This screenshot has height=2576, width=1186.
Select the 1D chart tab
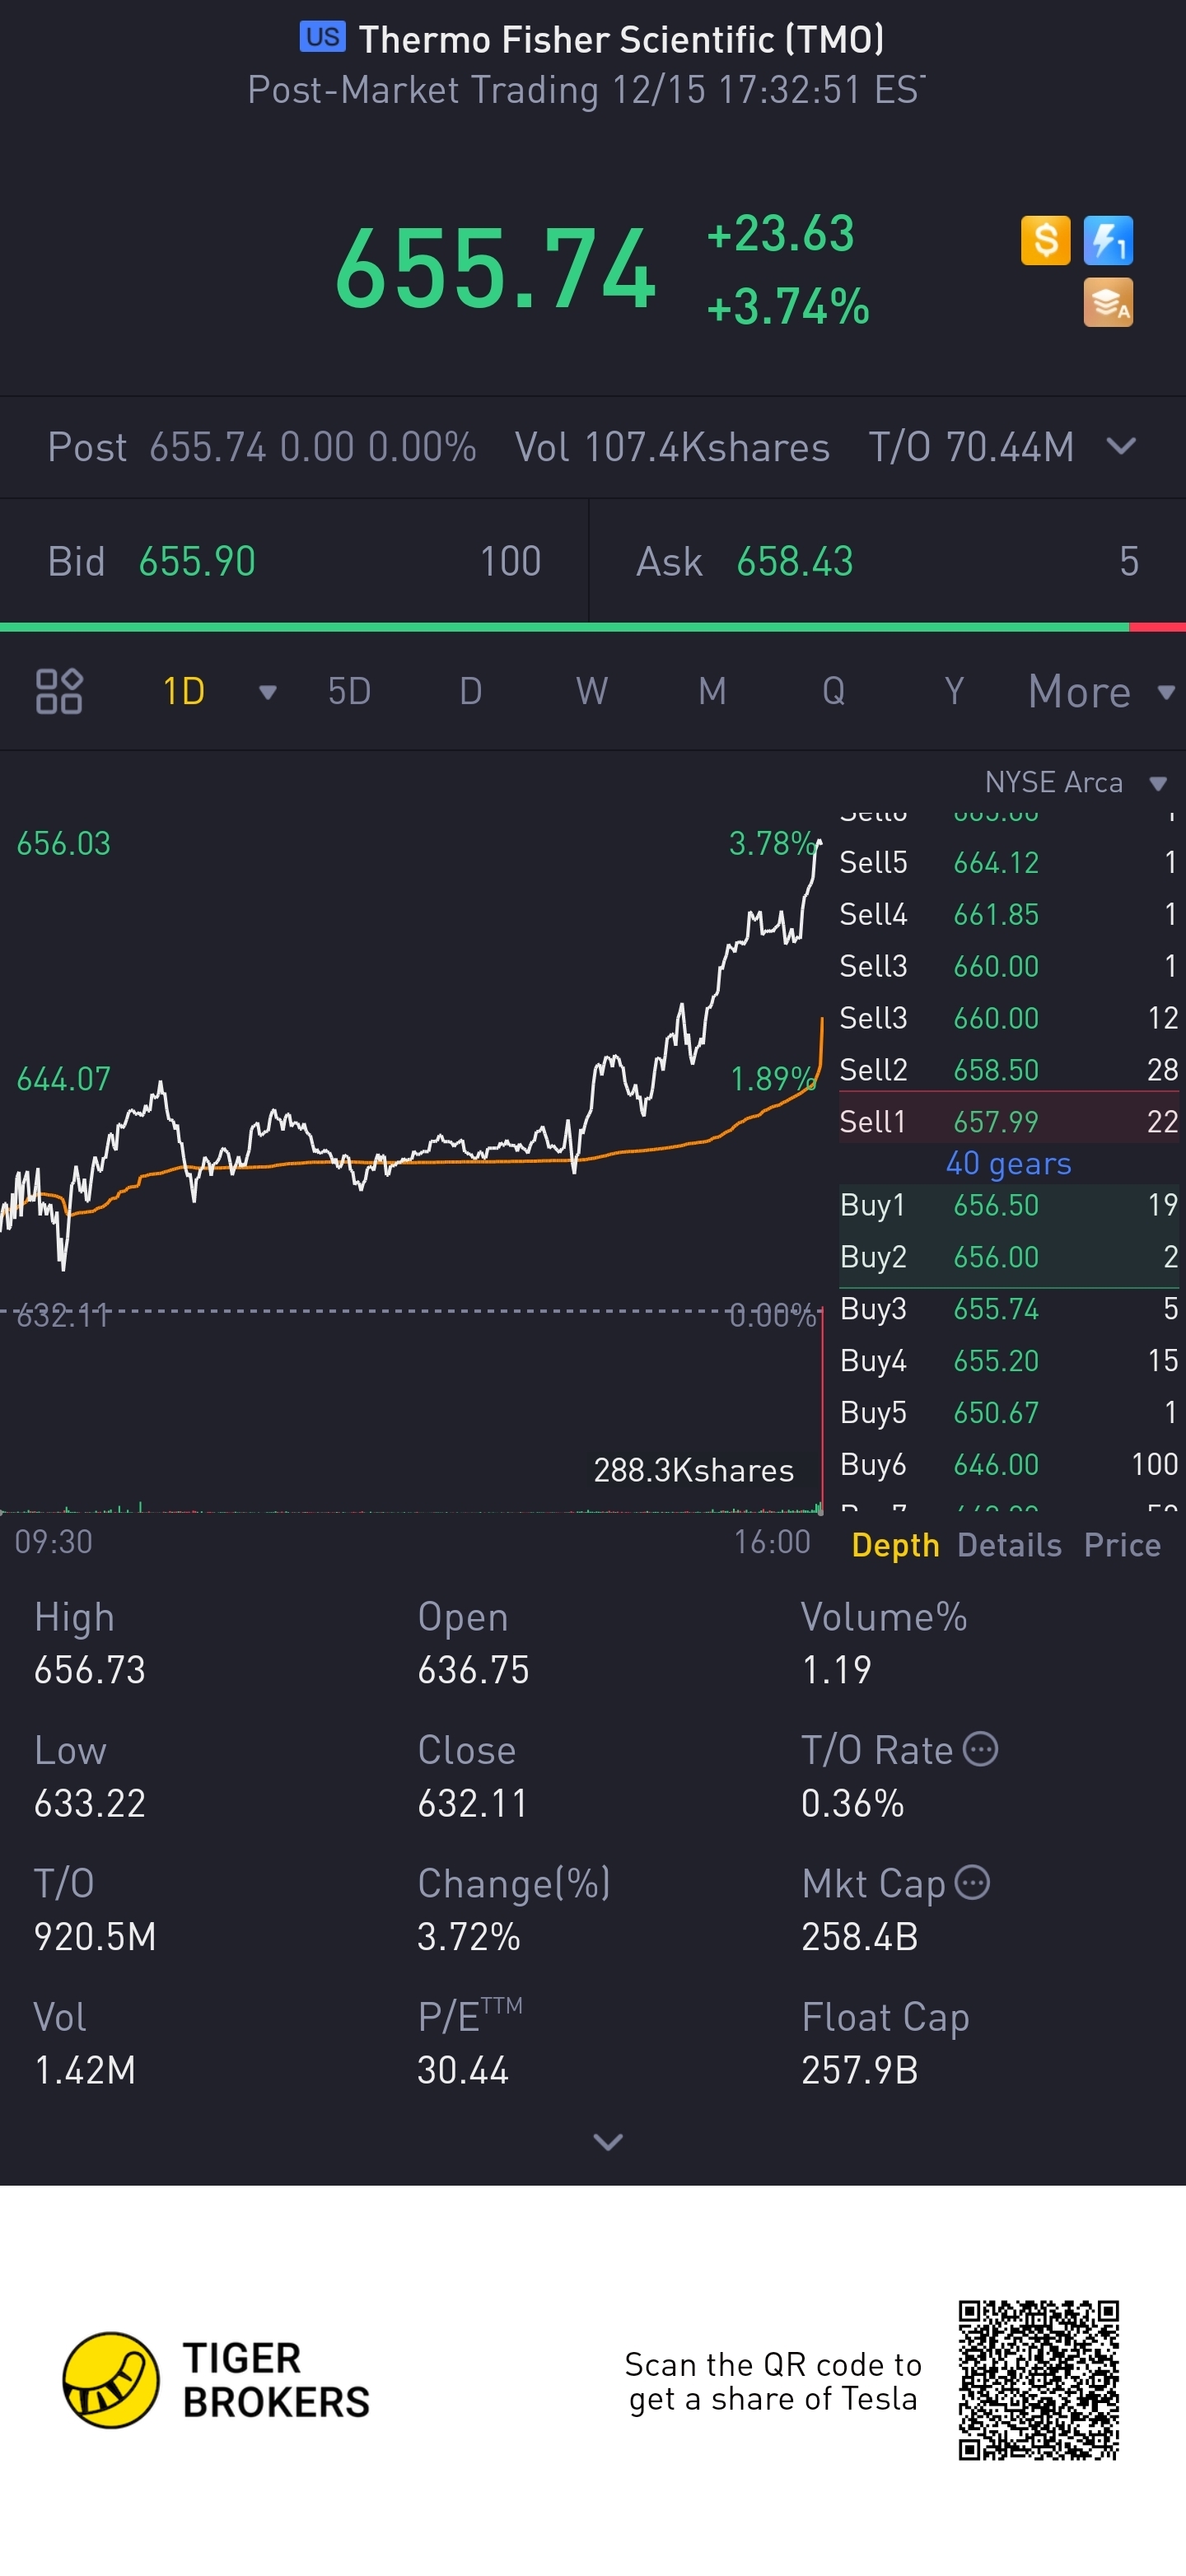184,691
